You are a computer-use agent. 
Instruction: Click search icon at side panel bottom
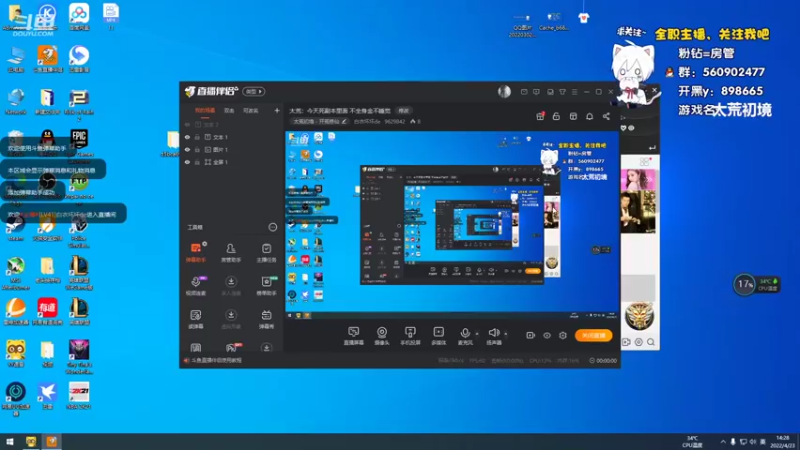(651, 342)
